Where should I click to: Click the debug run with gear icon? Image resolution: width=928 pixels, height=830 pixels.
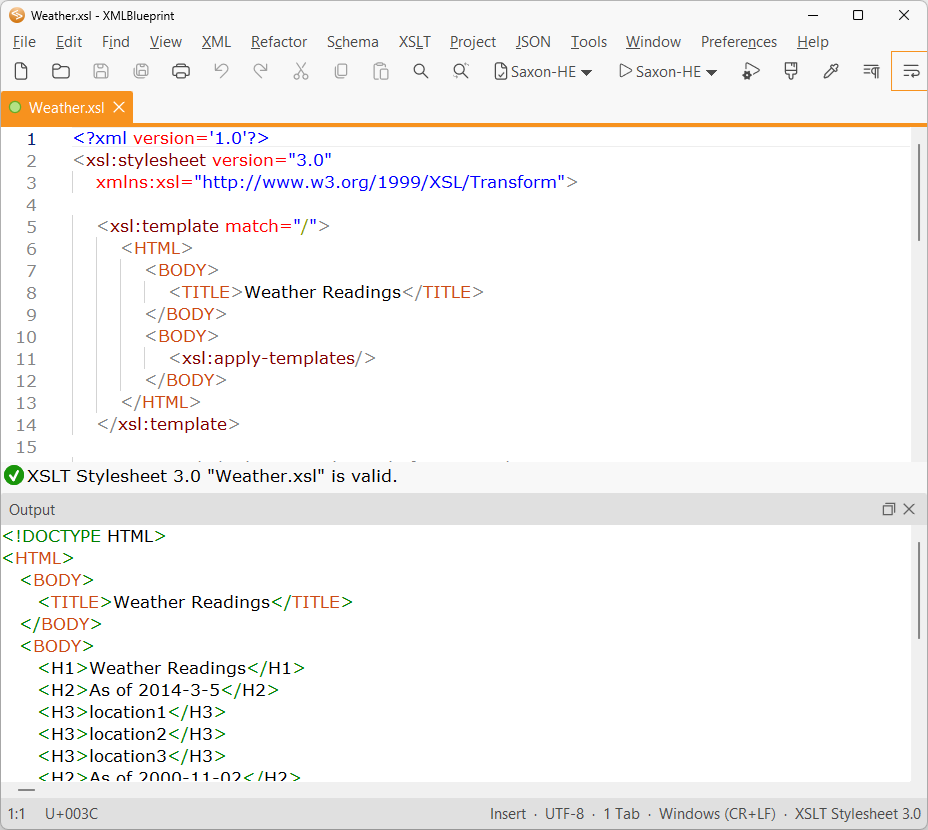pos(751,71)
